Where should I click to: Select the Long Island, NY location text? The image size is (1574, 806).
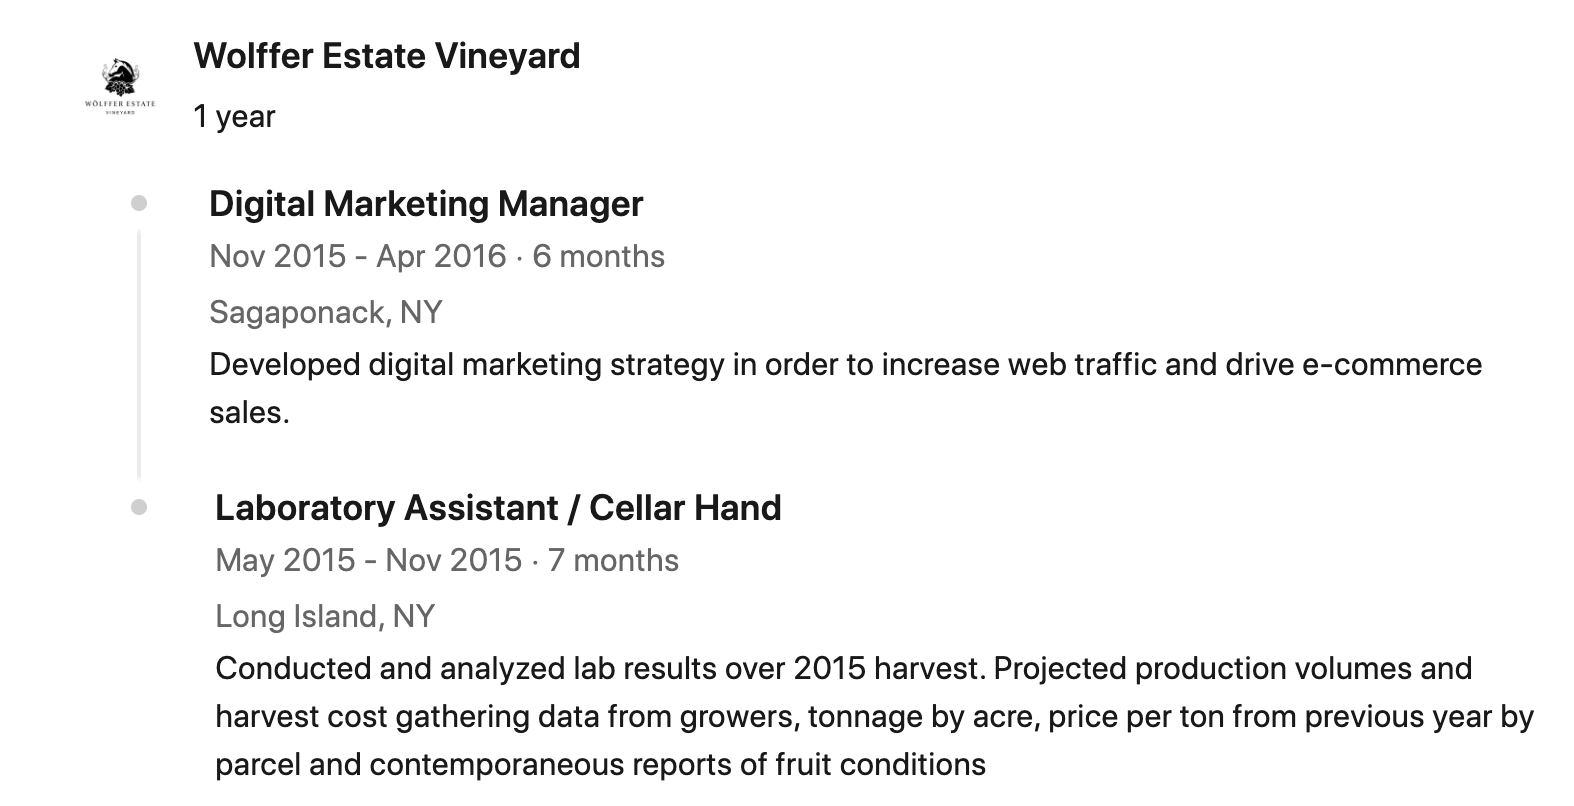click(x=325, y=617)
